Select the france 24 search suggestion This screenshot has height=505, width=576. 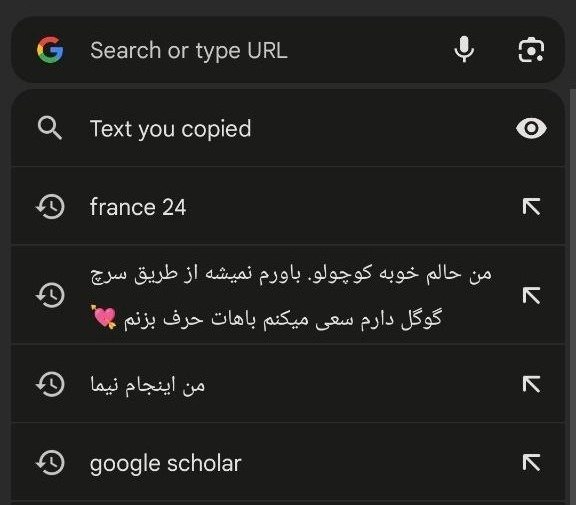[x=288, y=206]
